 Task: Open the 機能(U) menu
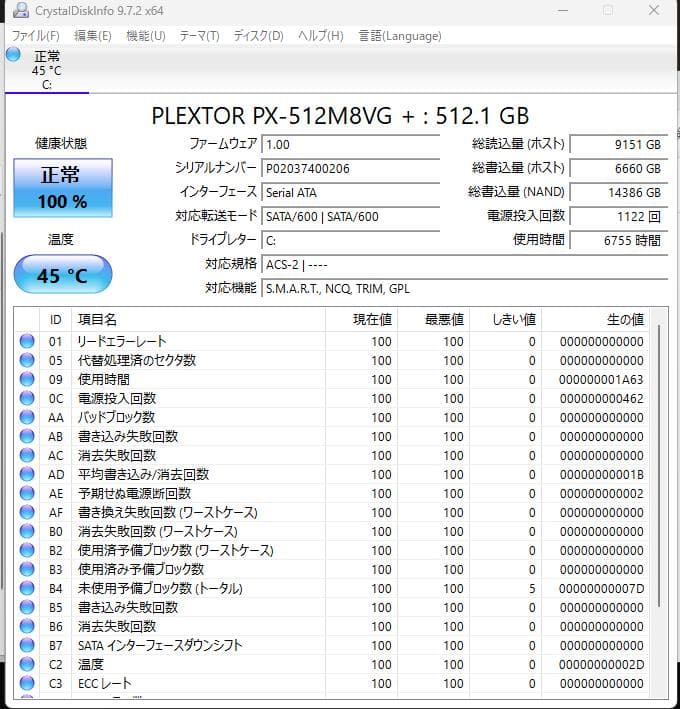tap(146, 36)
